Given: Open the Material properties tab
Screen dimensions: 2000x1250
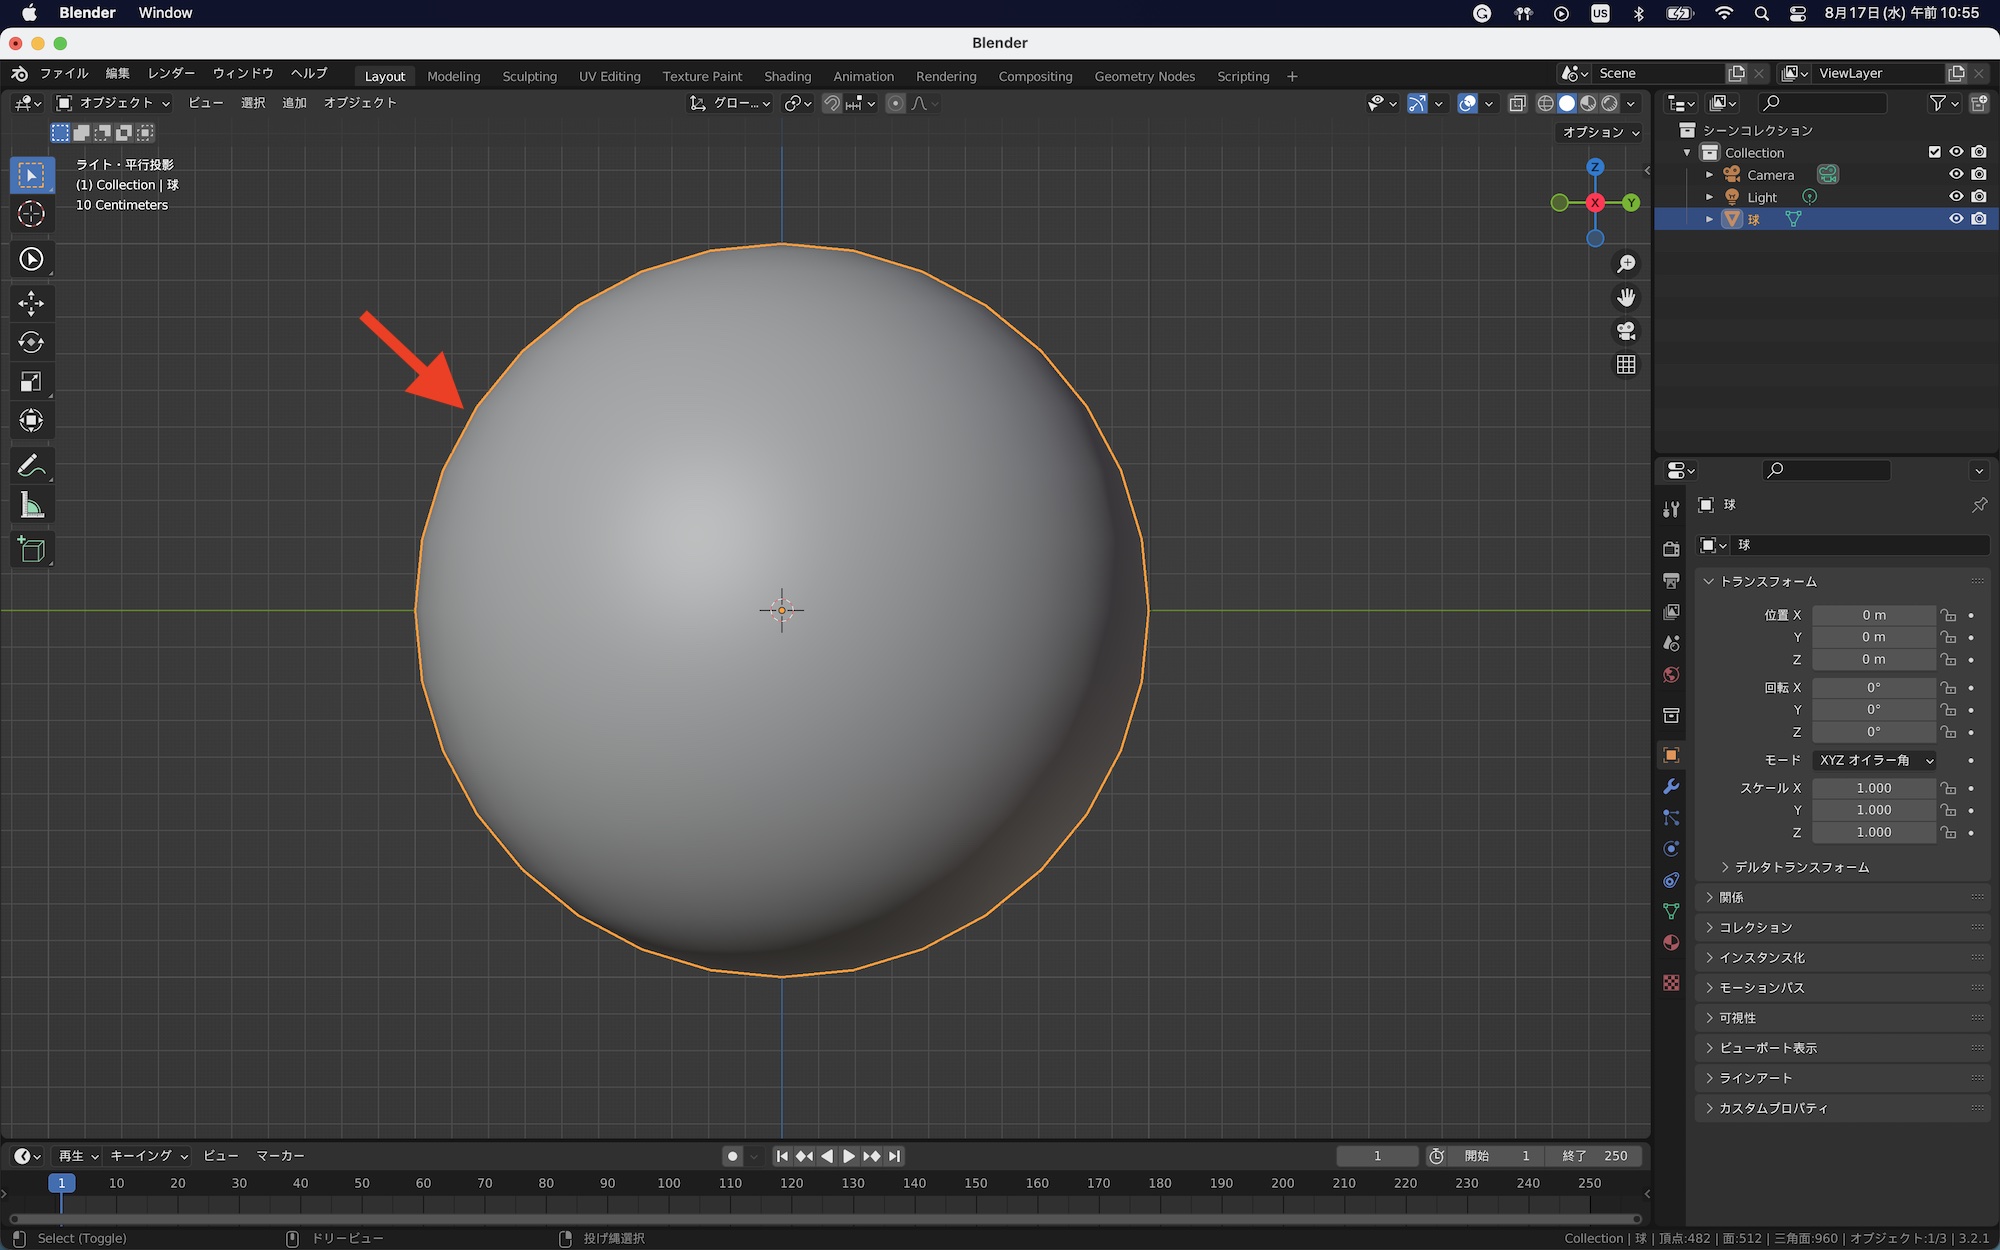Looking at the screenshot, I should (x=1671, y=943).
